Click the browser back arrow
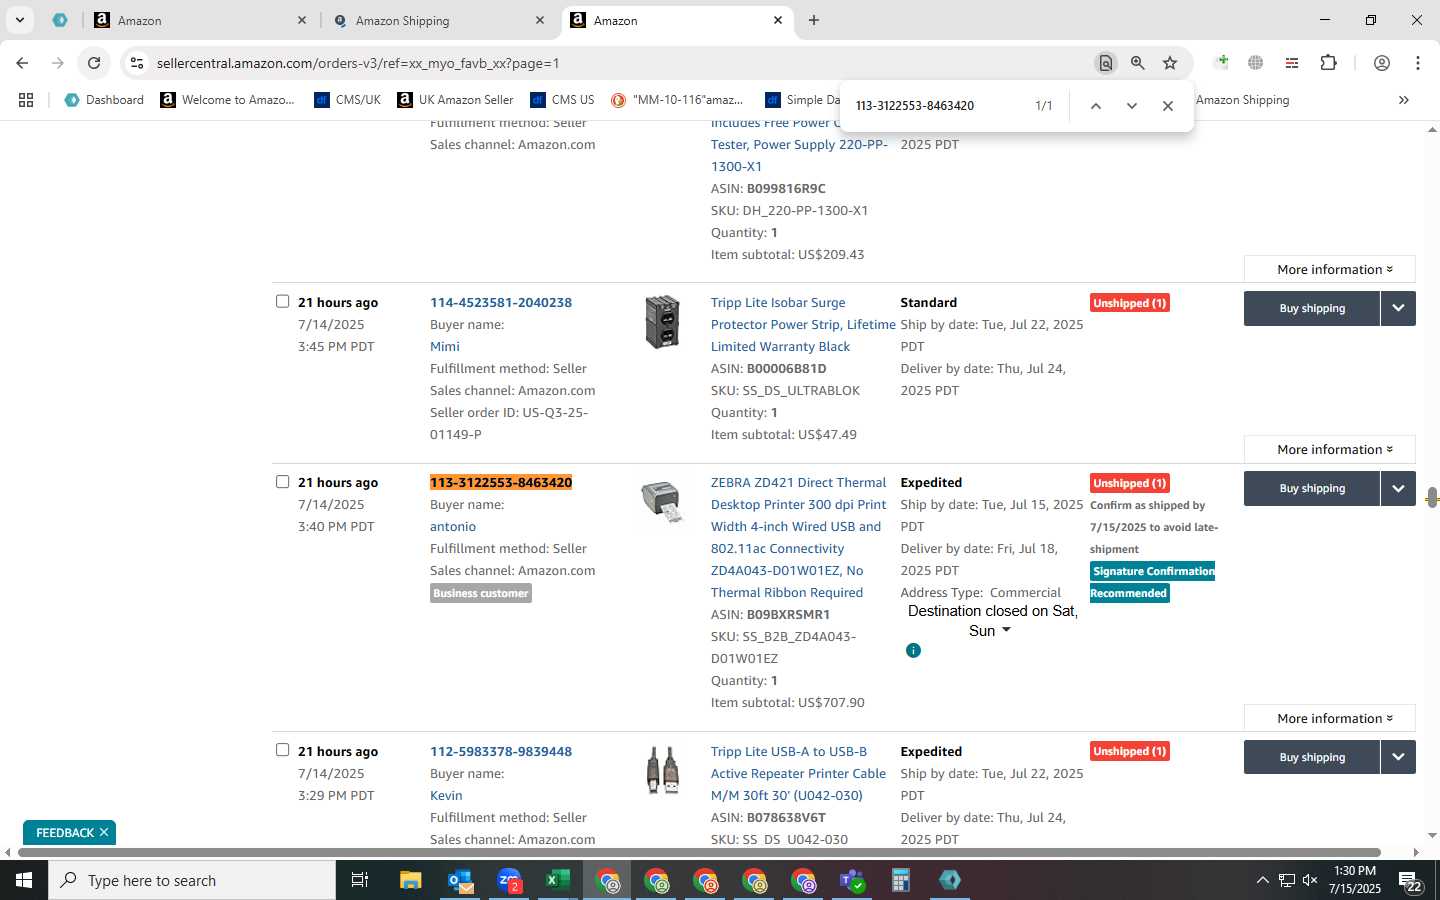 tap(22, 63)
